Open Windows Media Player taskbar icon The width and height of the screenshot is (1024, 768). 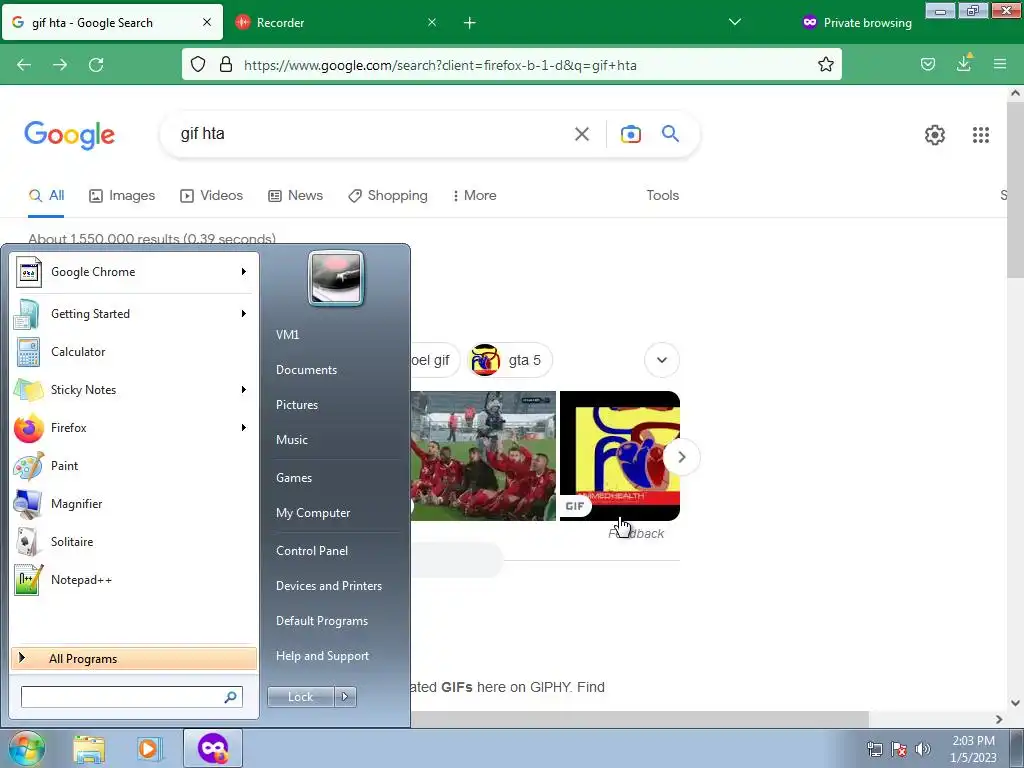pos(148,749)
